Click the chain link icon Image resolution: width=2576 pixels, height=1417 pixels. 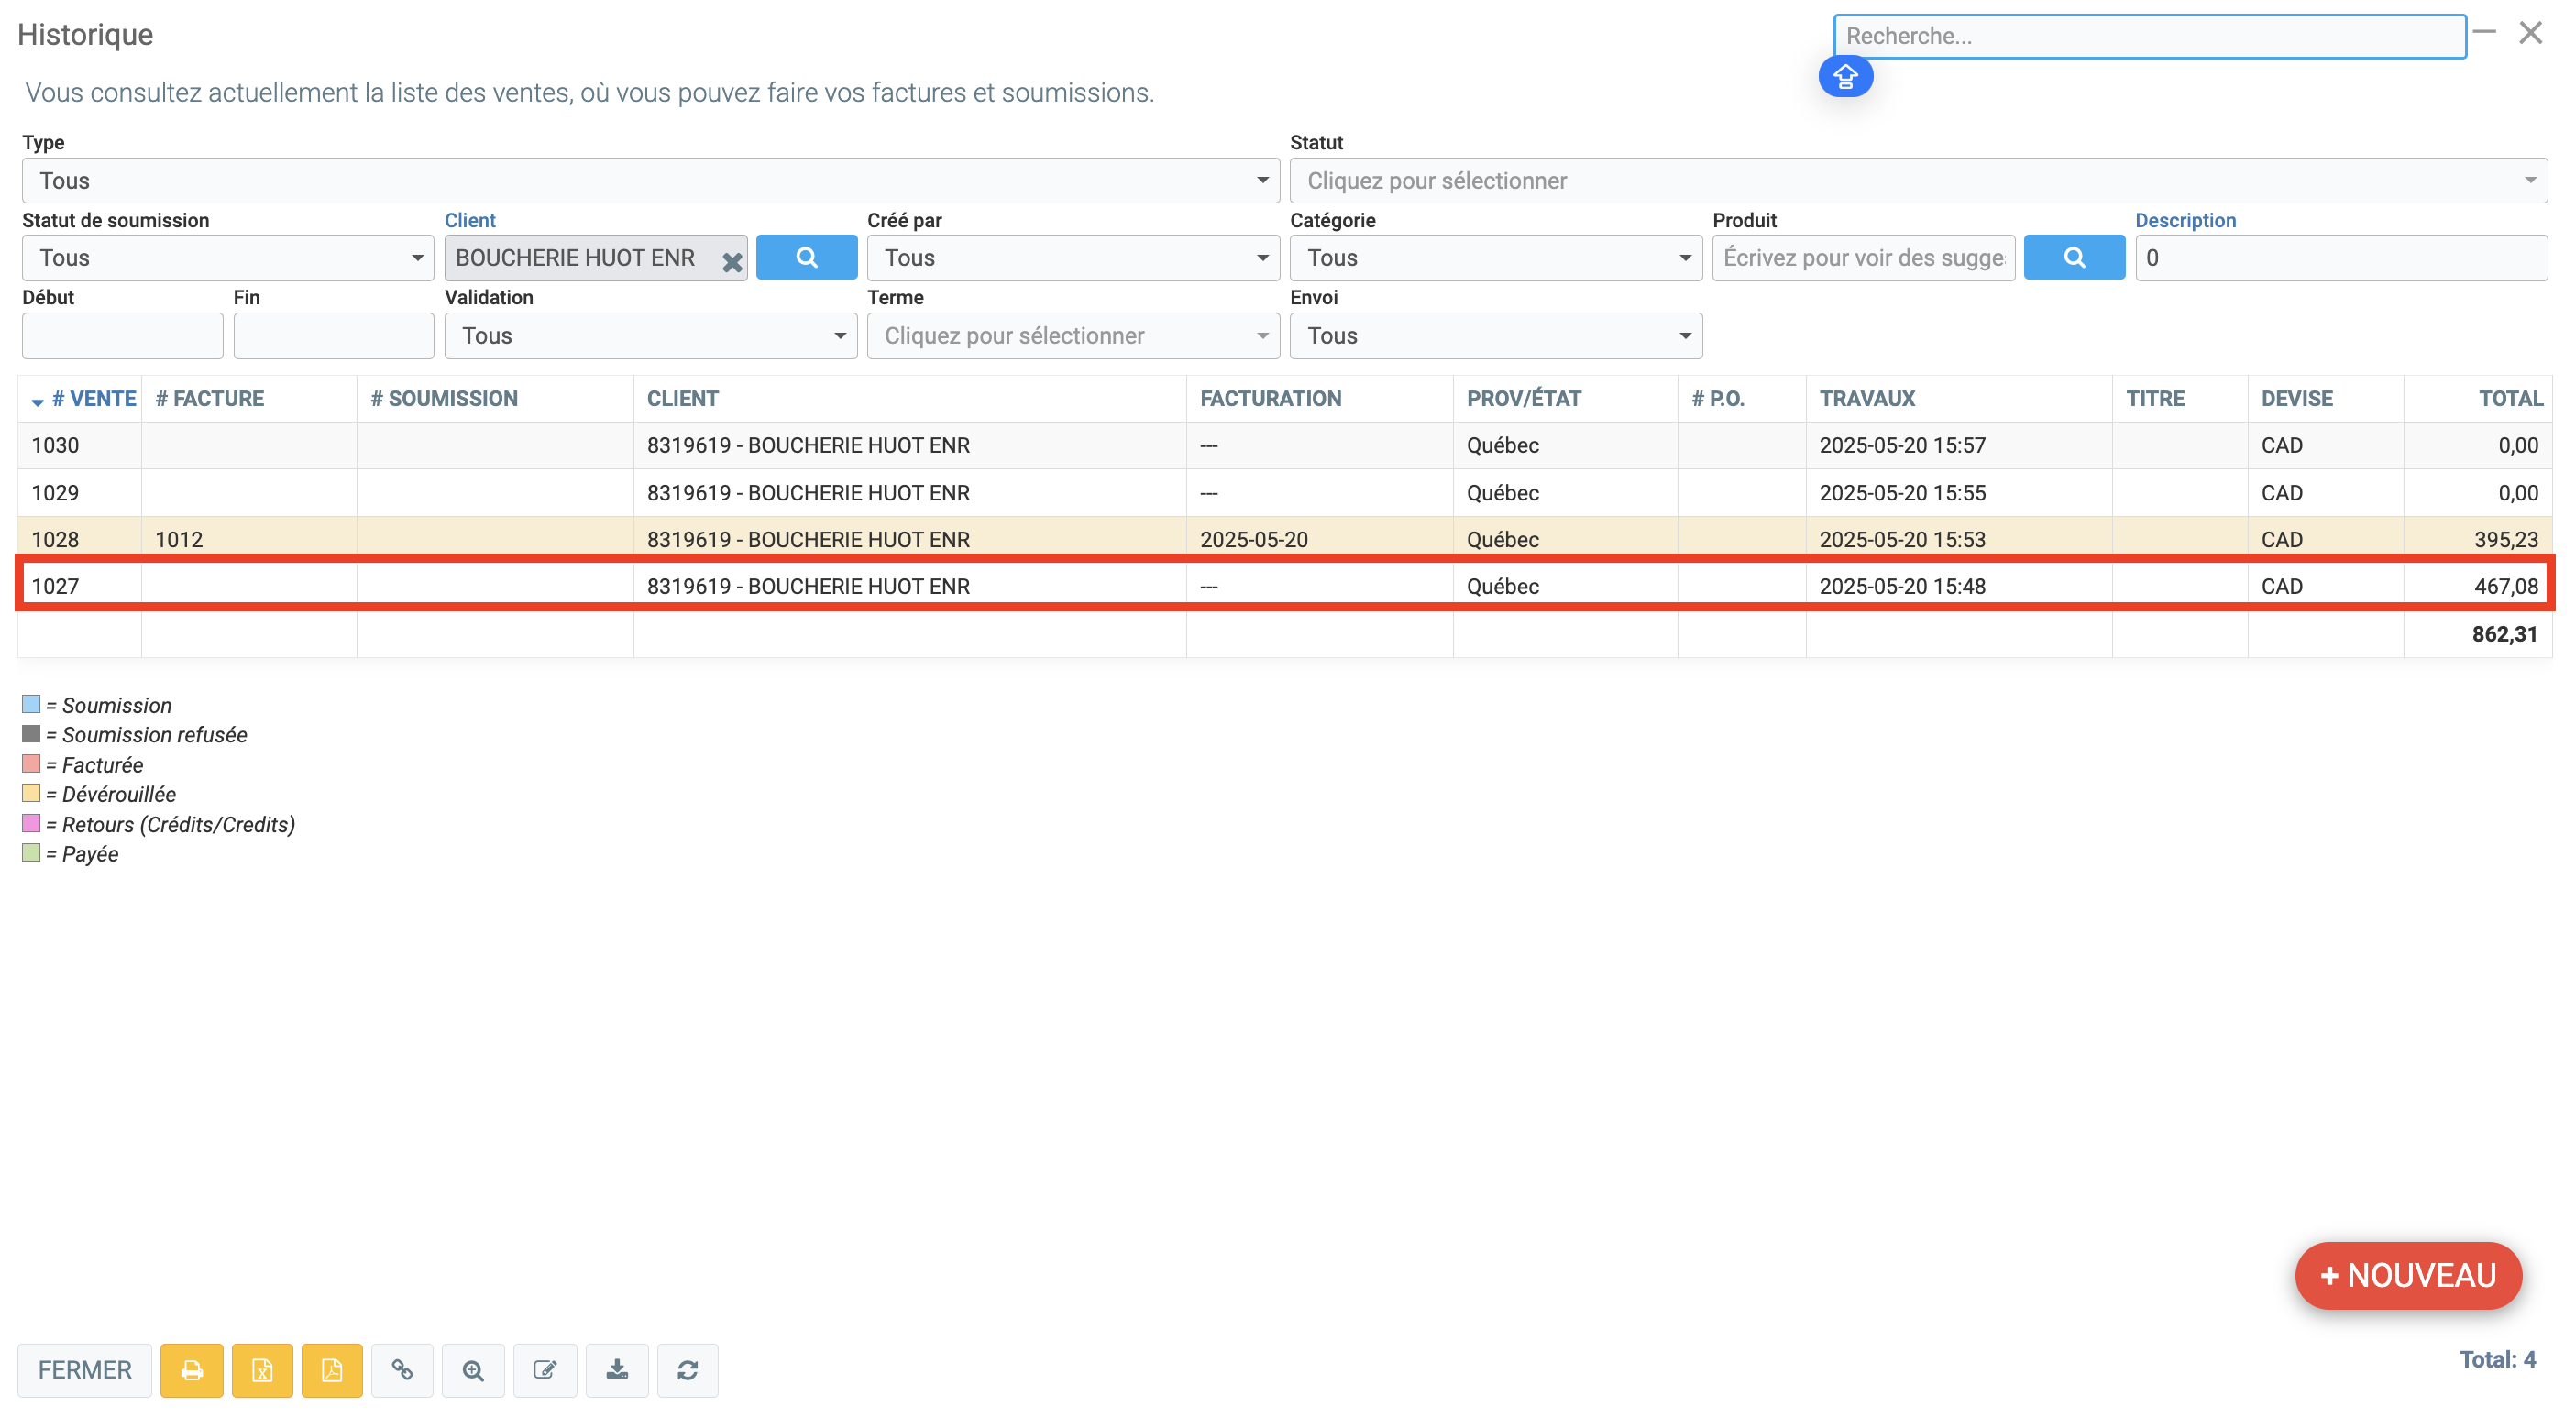coord(402,1369)
